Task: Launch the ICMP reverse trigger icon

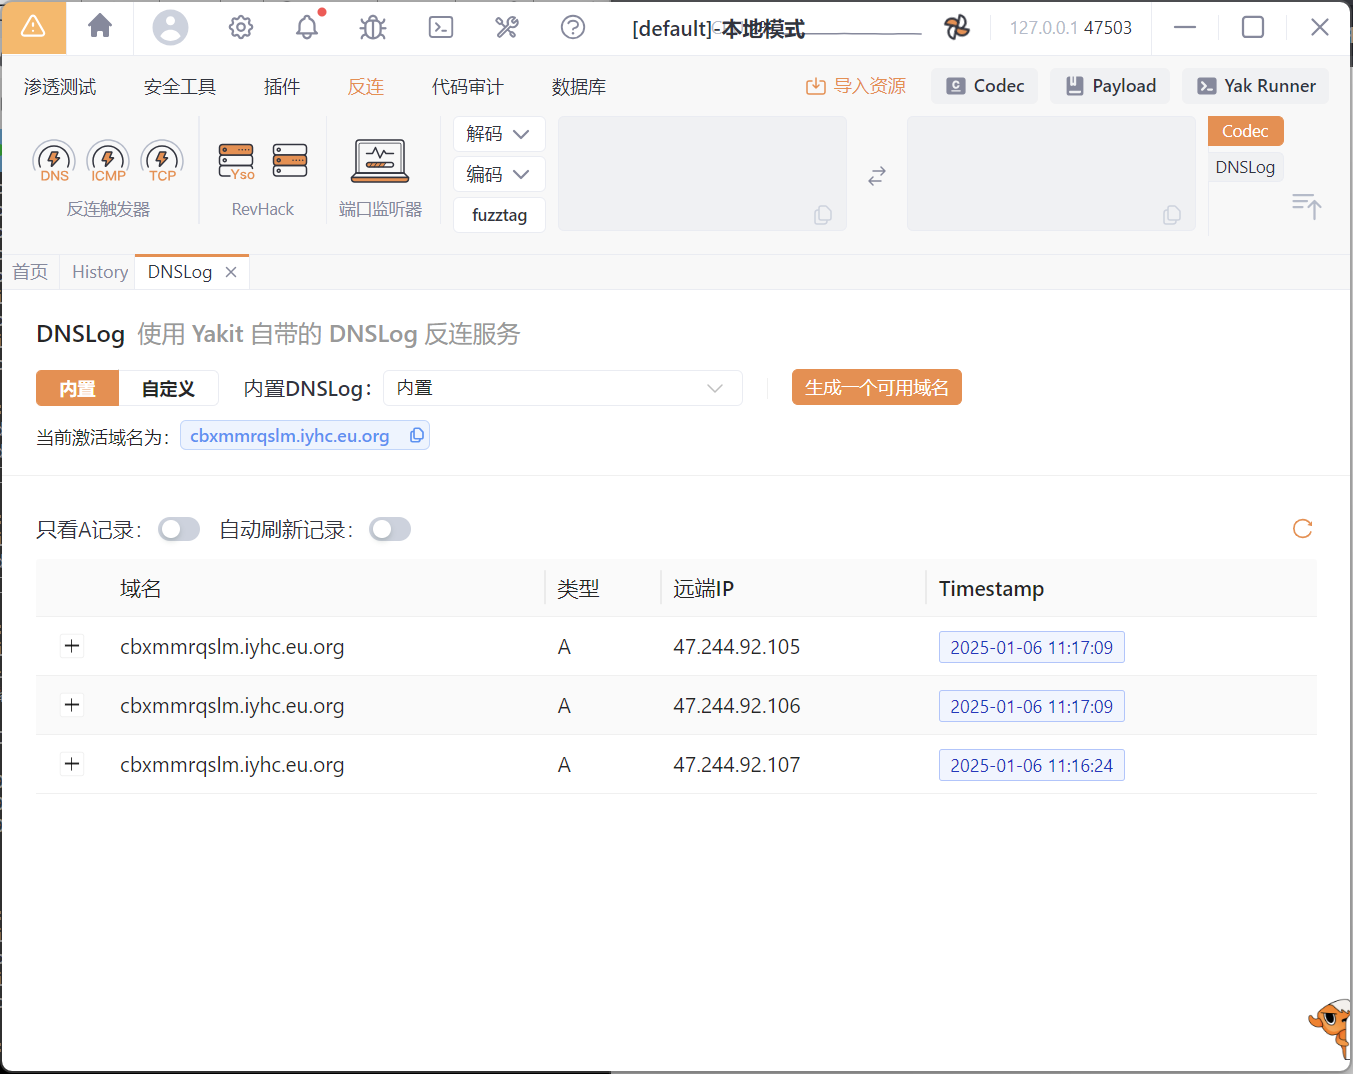Action: 108,161
